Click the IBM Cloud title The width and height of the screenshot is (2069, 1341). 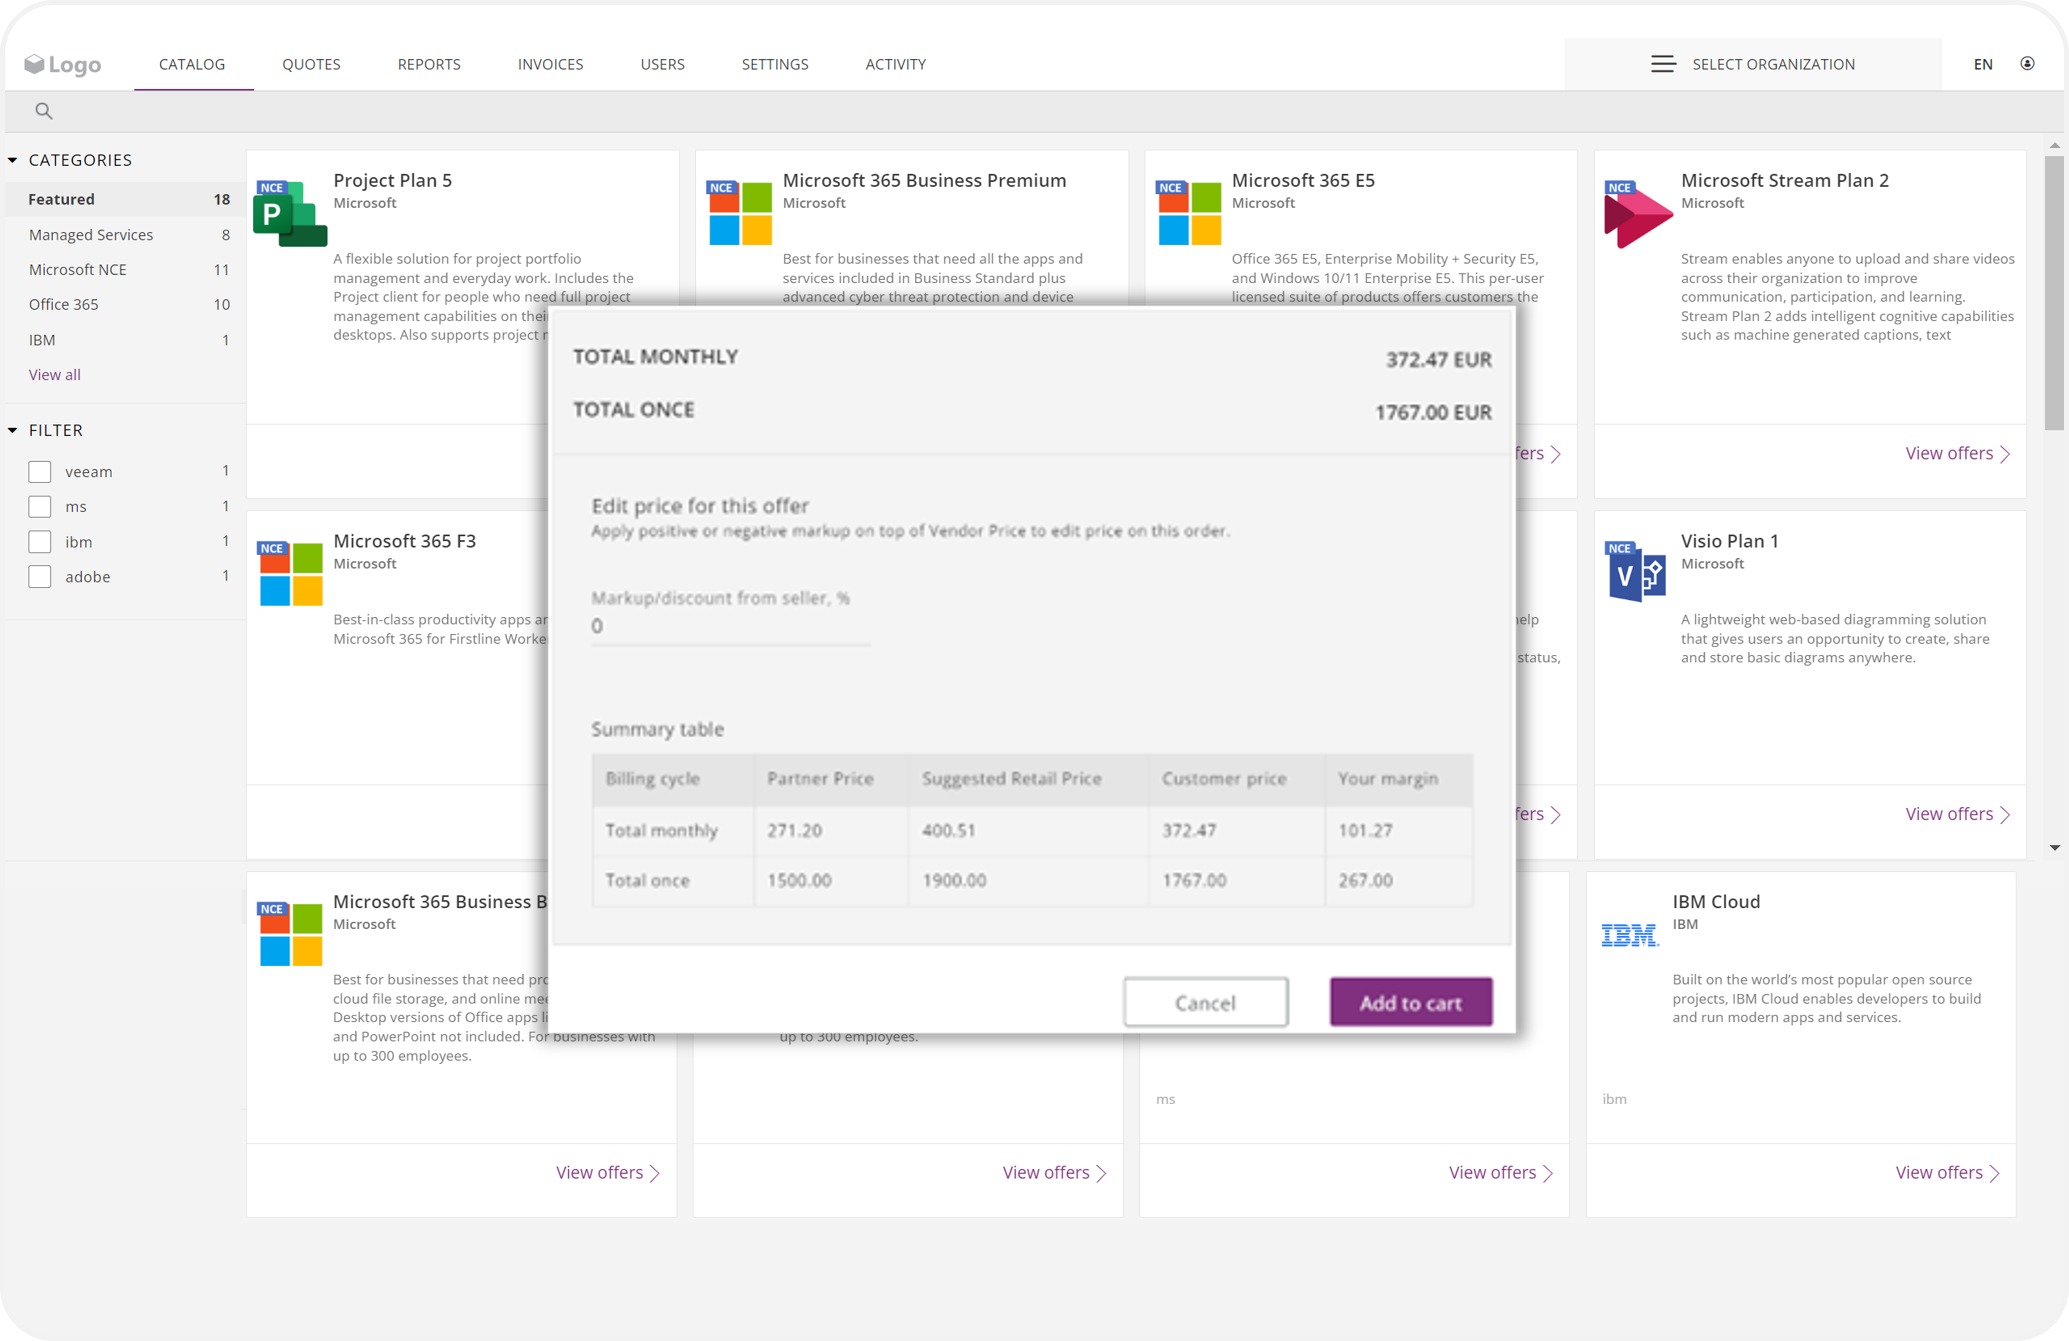click(x=1716, y=901)
